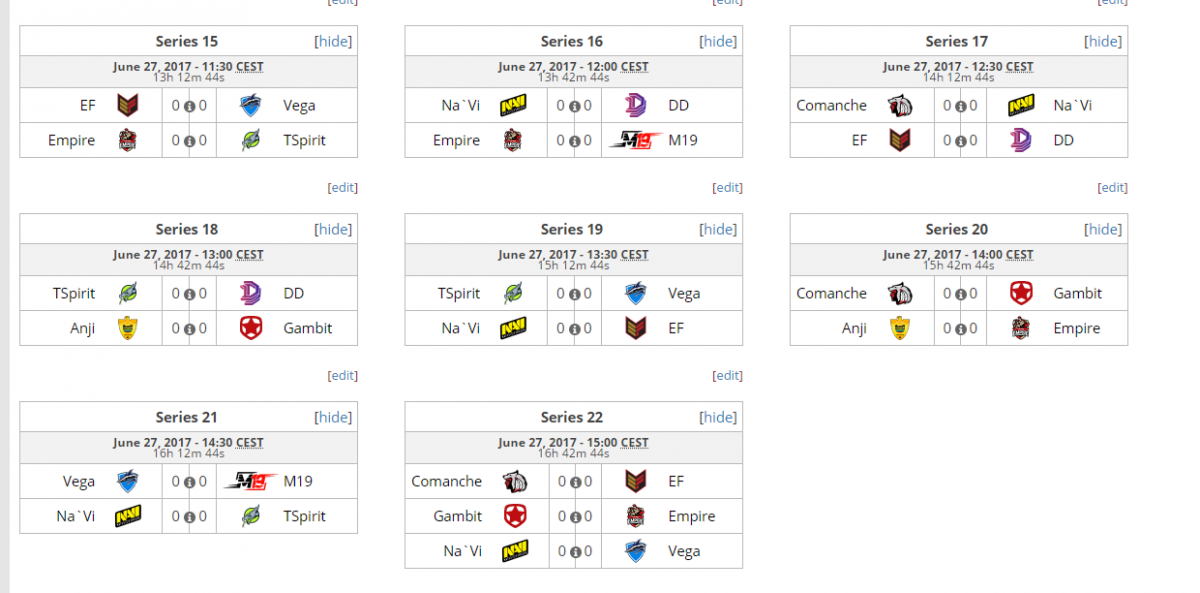
Task: Click the TSpirit team name in Series 19
Action: [459, 293]
